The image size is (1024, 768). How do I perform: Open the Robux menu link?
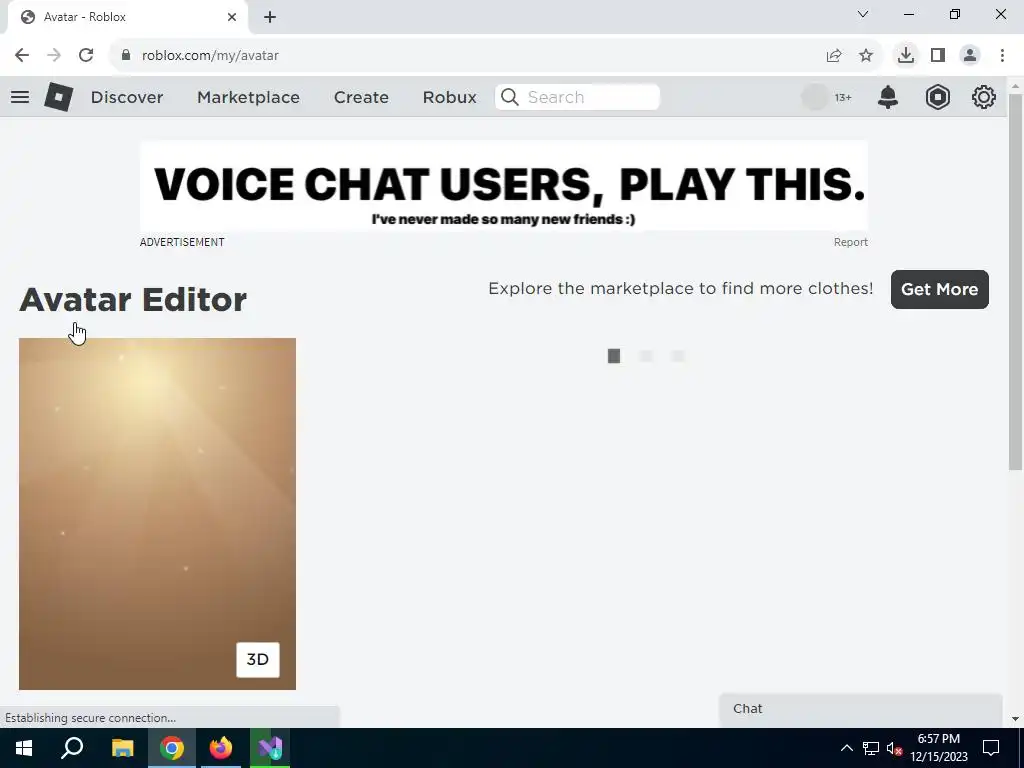click(x=449, y=97)
